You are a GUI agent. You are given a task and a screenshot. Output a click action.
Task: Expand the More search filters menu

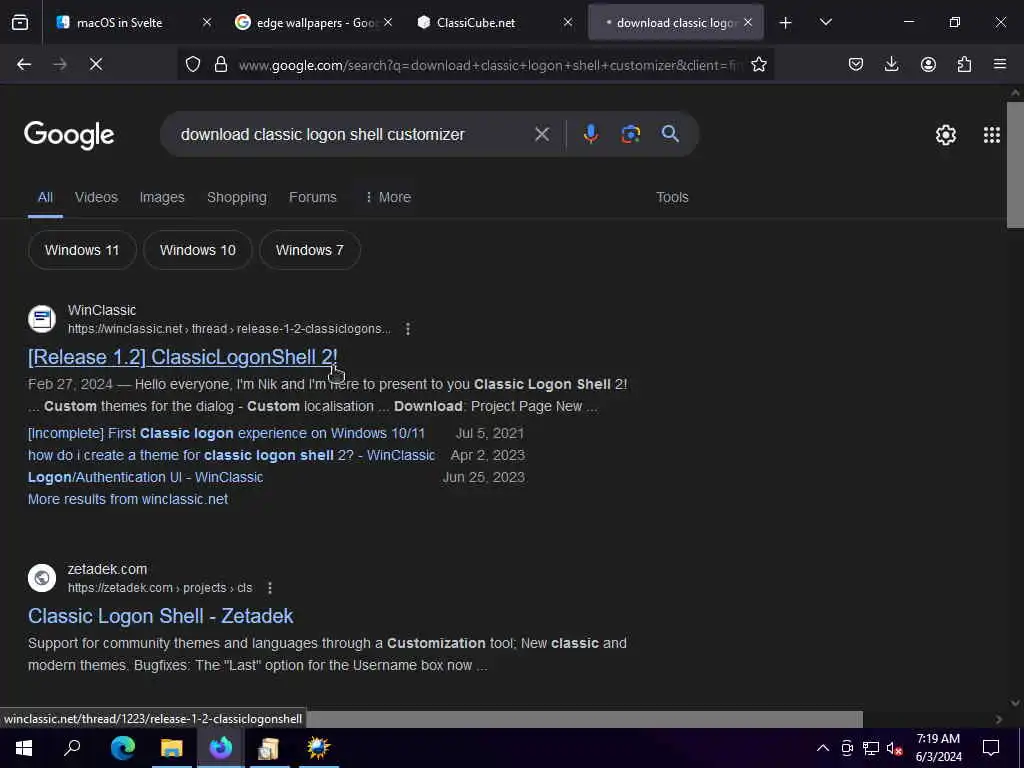point(388,197)
